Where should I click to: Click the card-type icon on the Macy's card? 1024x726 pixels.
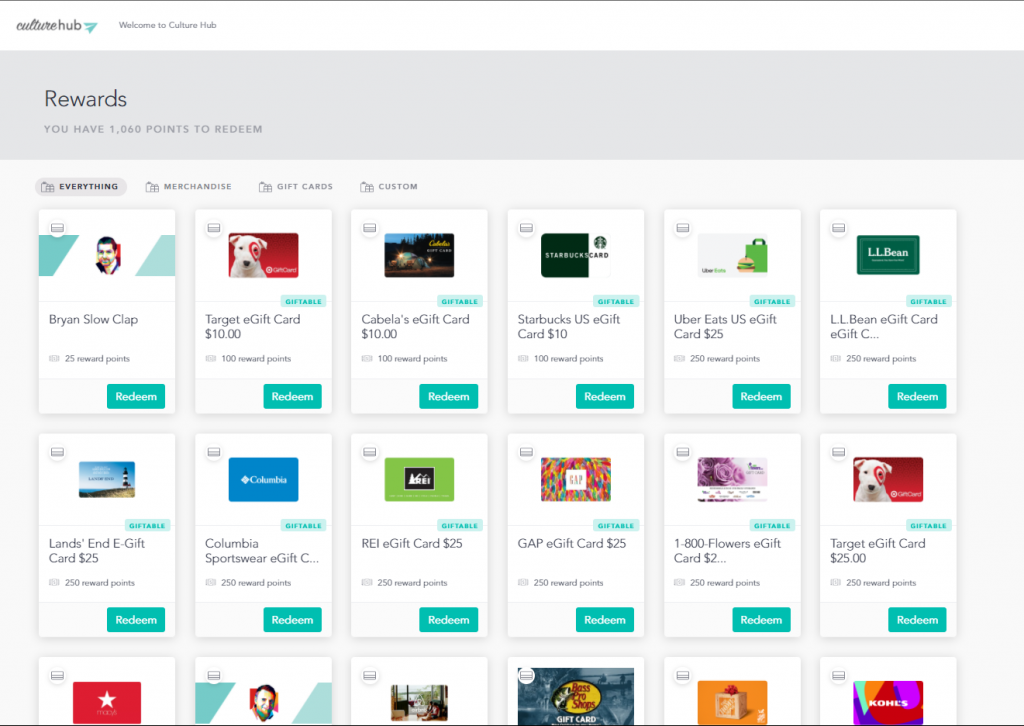[x=57, y=676]
